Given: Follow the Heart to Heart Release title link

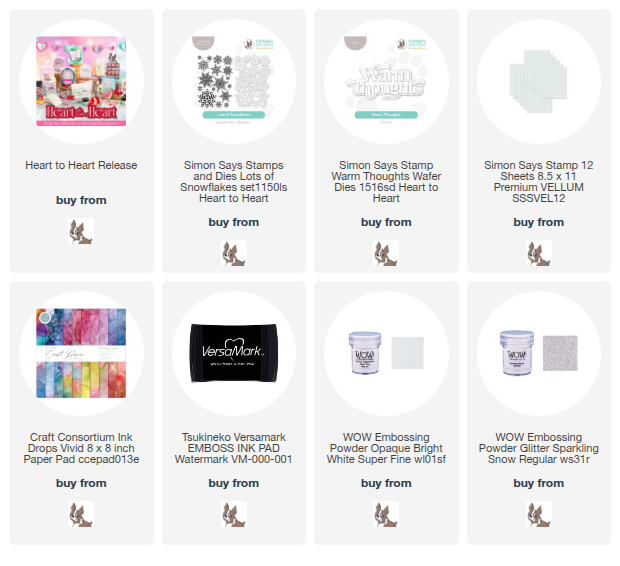Looking at the screenshot, I should click(81, 165).
